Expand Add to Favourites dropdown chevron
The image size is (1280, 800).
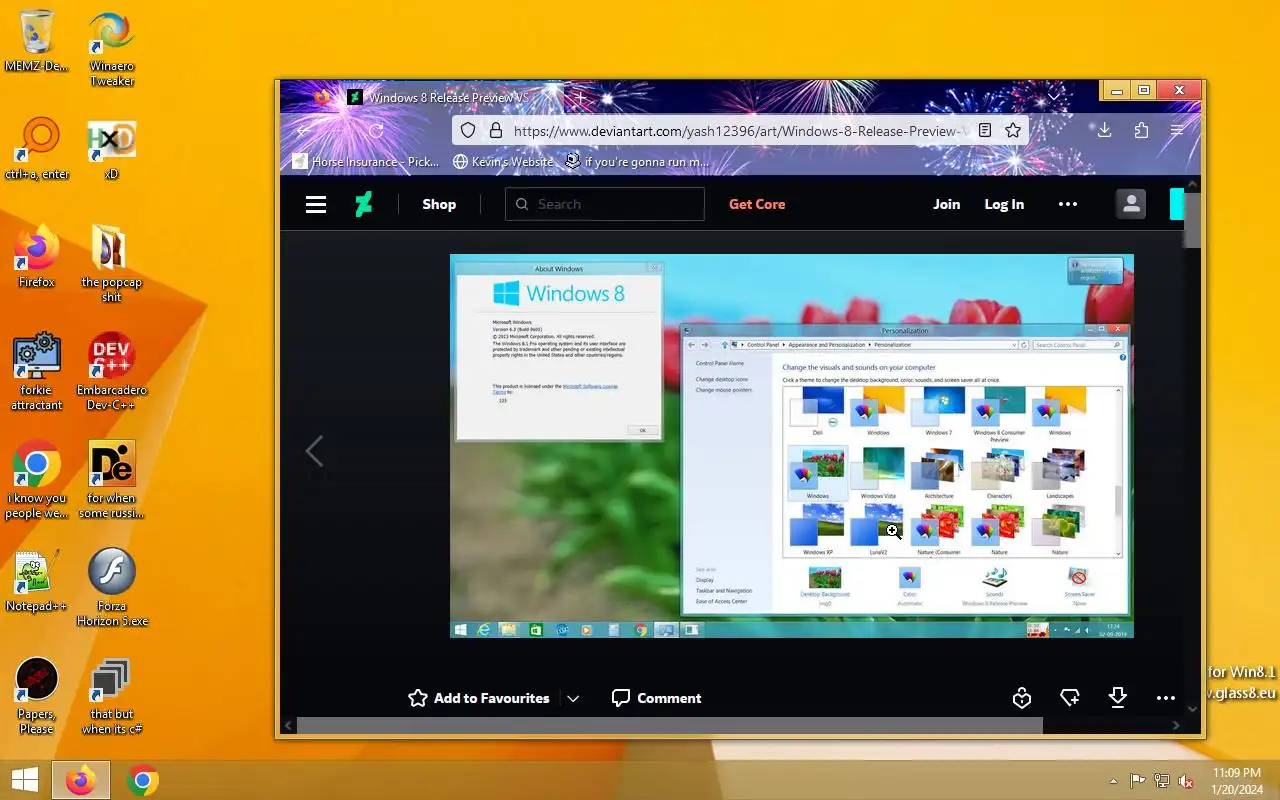pos(573,698)
